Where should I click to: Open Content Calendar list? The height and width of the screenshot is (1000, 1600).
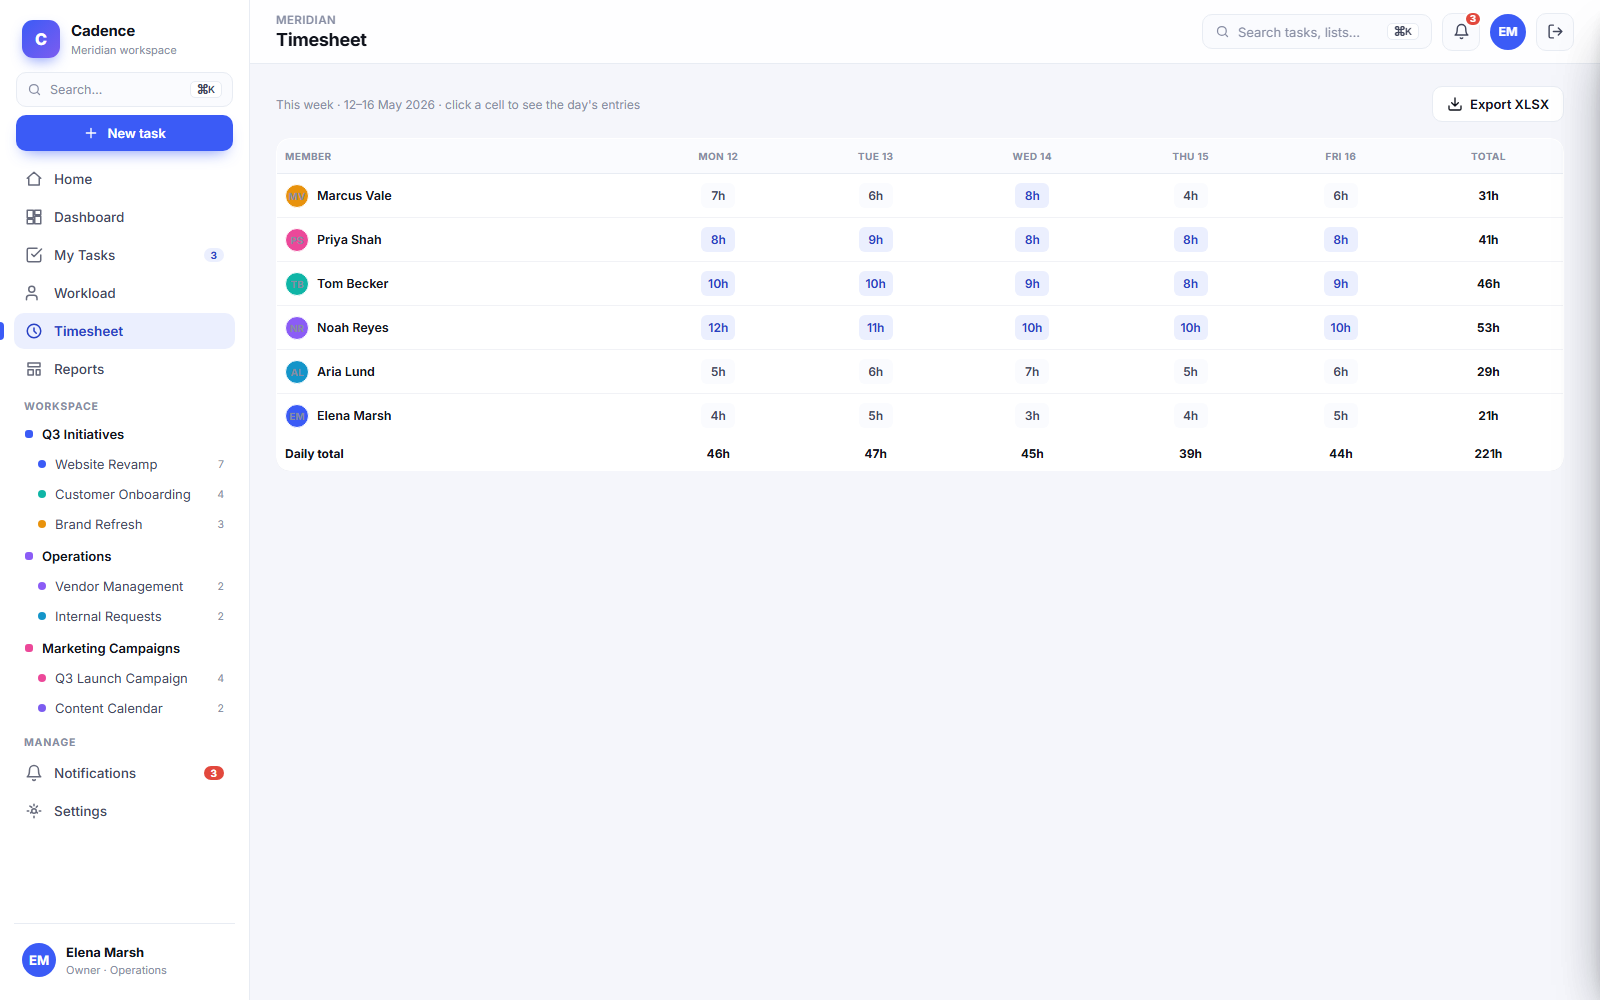tap(130, 708)
